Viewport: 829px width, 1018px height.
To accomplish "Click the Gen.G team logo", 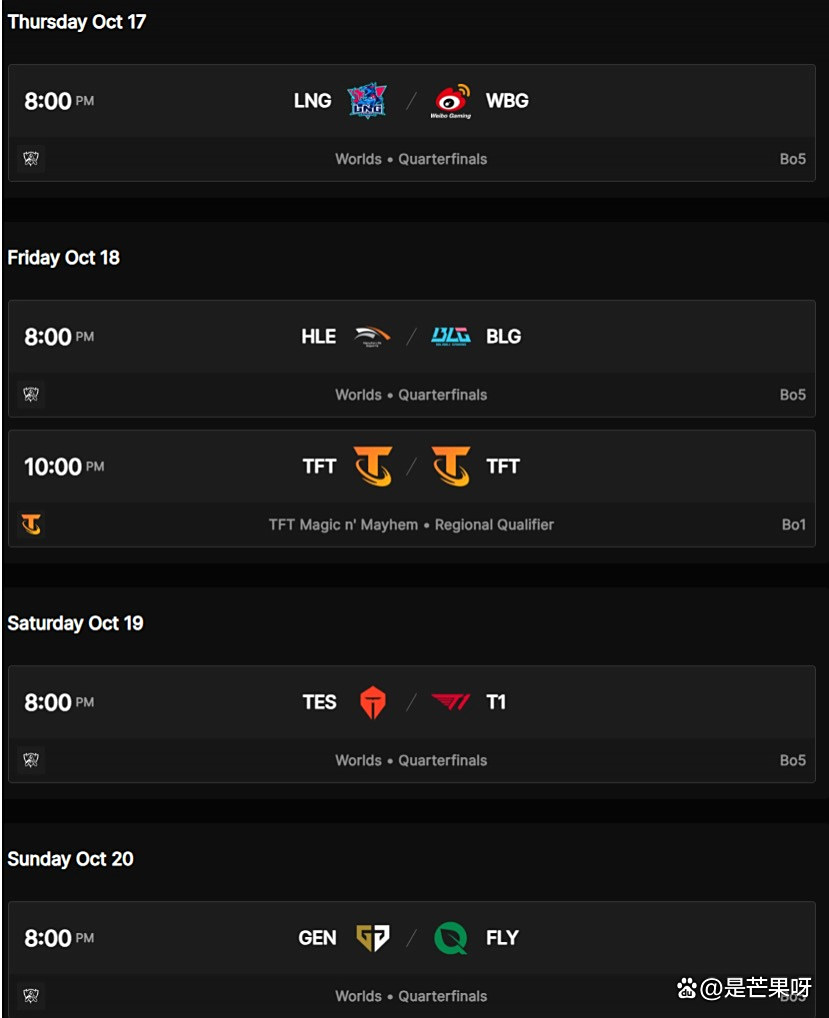I will coord(372,938).
